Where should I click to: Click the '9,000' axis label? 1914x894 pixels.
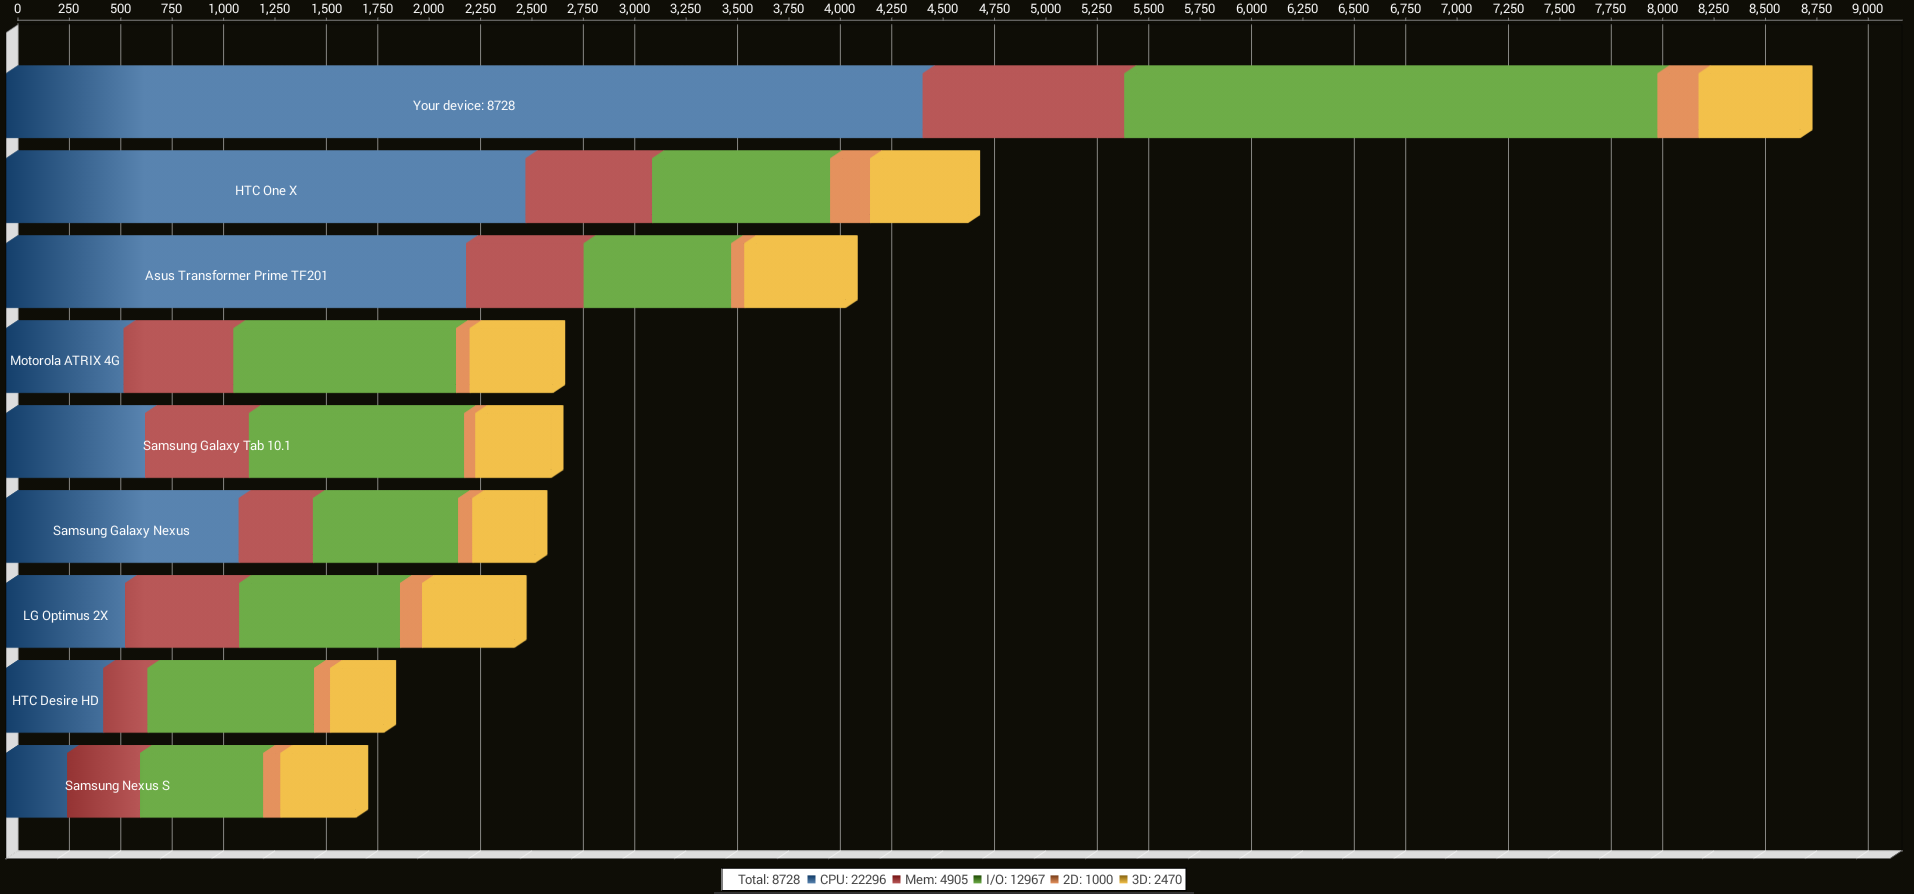[1867, 8]
